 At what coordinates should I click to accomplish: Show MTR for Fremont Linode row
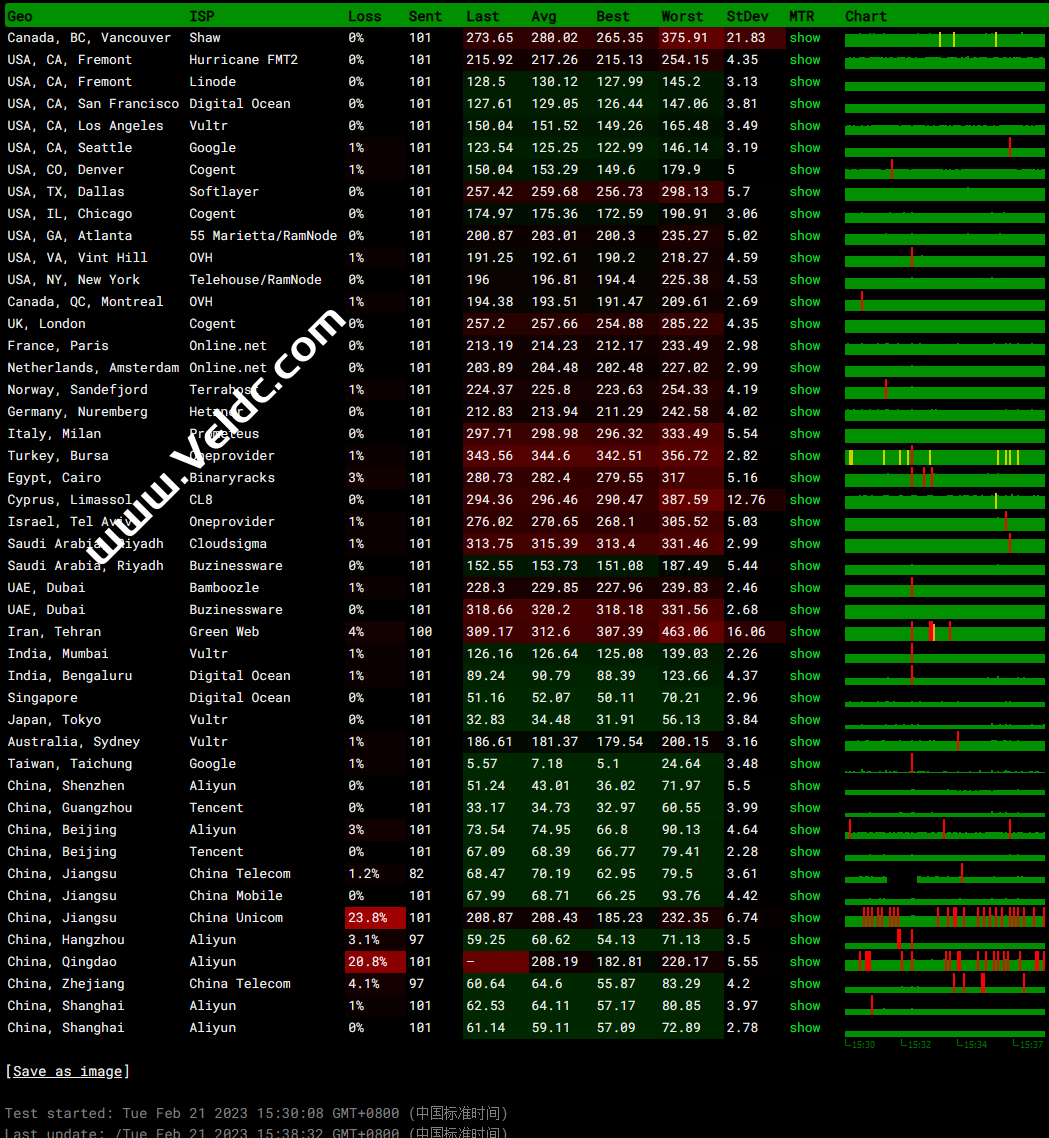(x=804, y=82)
